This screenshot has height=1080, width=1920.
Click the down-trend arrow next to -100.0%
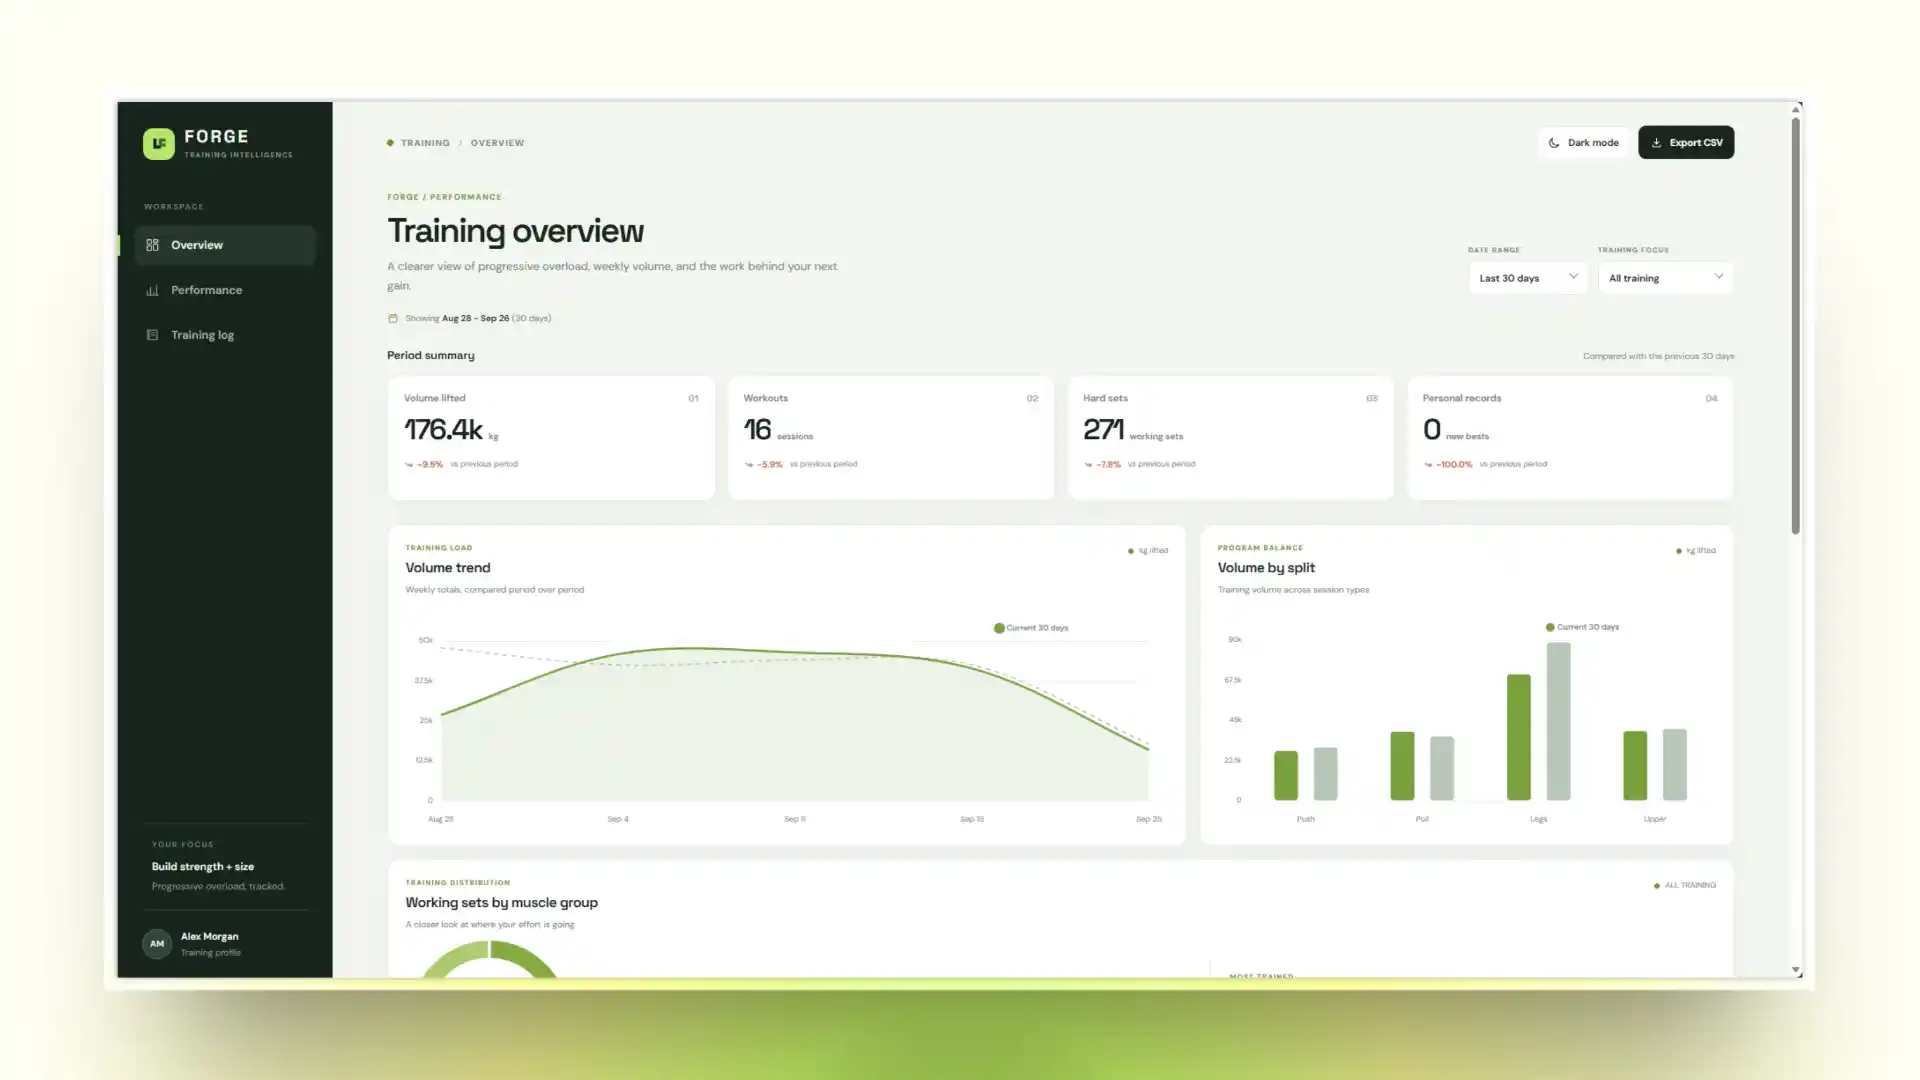1428,464
